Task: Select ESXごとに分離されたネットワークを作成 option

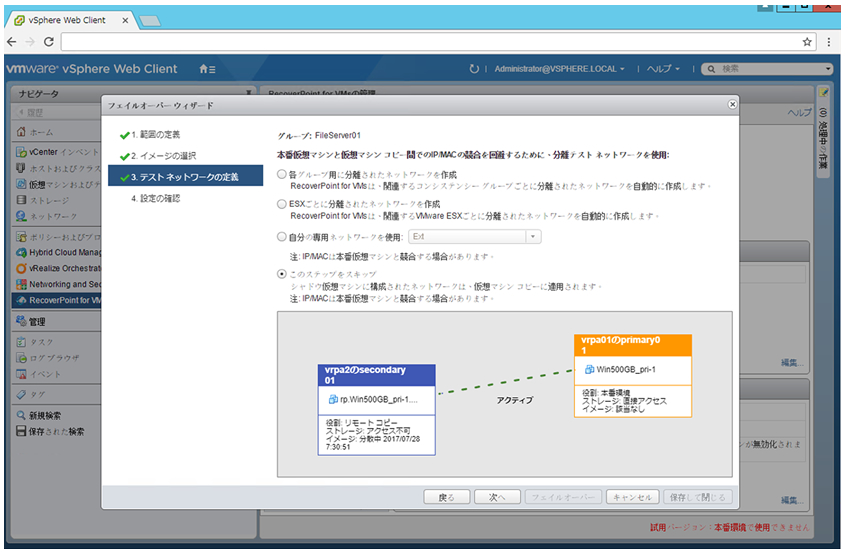Action: click(282, 204)
